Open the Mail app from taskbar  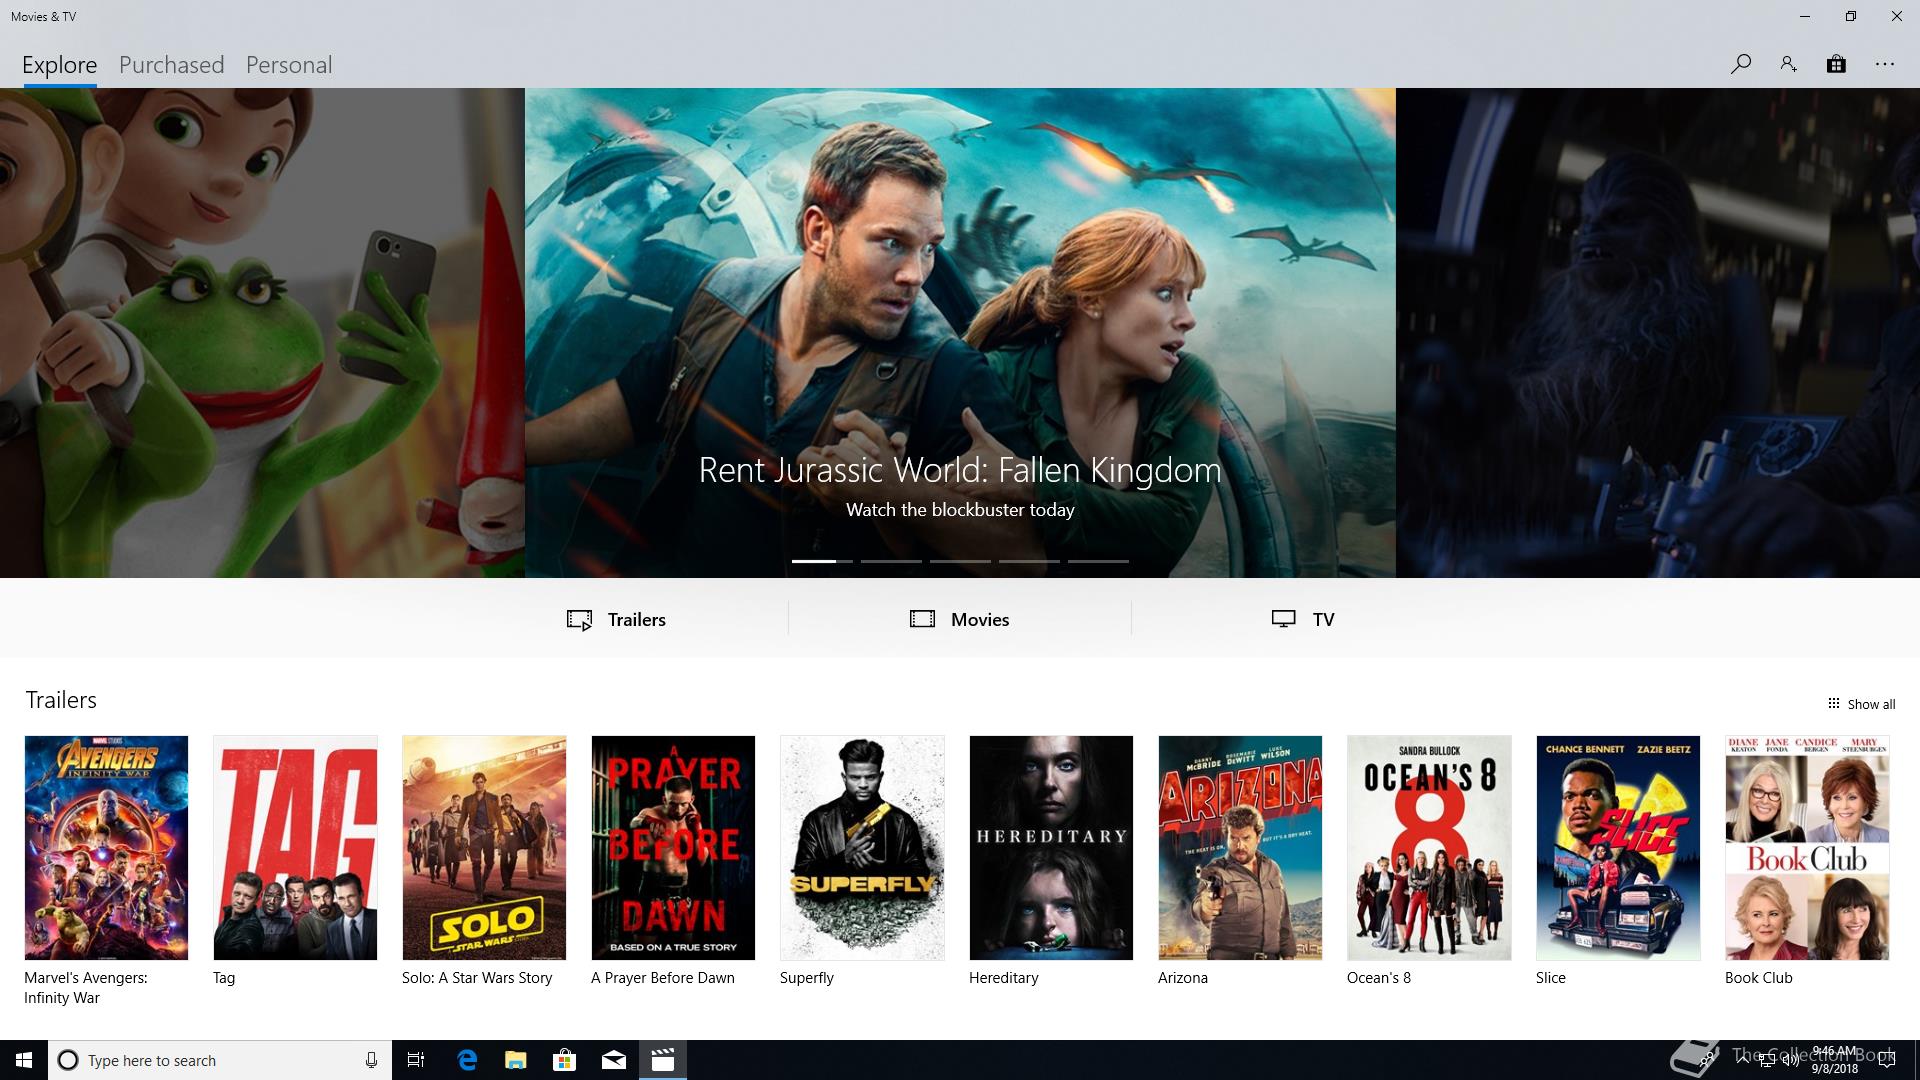tap(613, 1060)
